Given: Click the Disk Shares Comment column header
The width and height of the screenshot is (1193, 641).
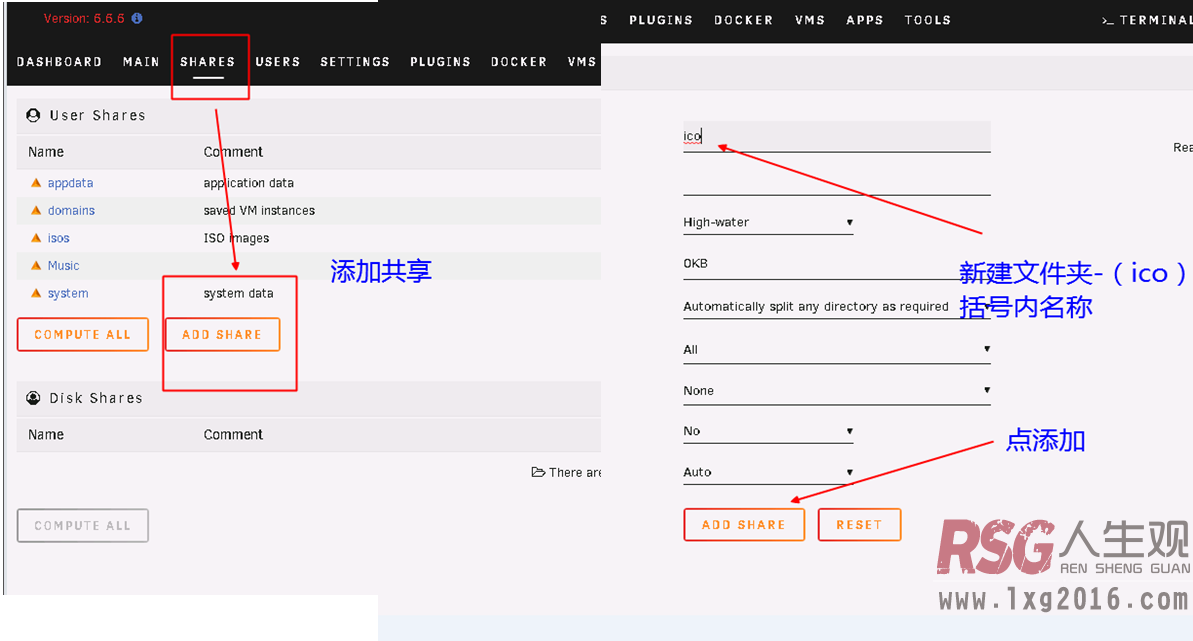Looking at the screenshot, I should tap(233, 434).
